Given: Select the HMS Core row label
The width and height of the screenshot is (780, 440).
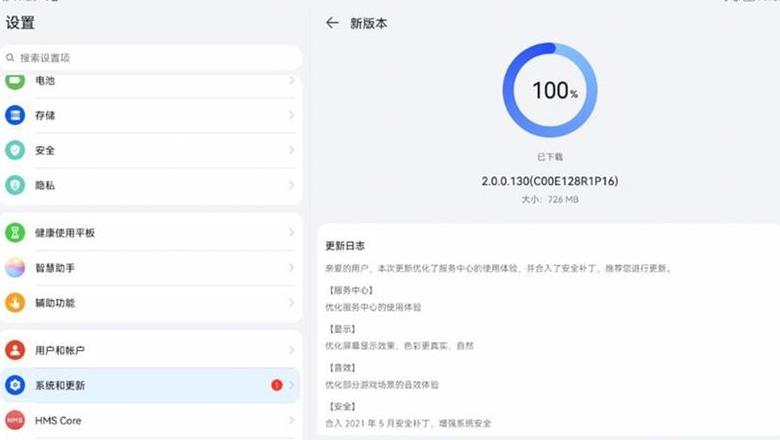Looking at the screenshot, I should pyautogui.click(x=58, y=421).
